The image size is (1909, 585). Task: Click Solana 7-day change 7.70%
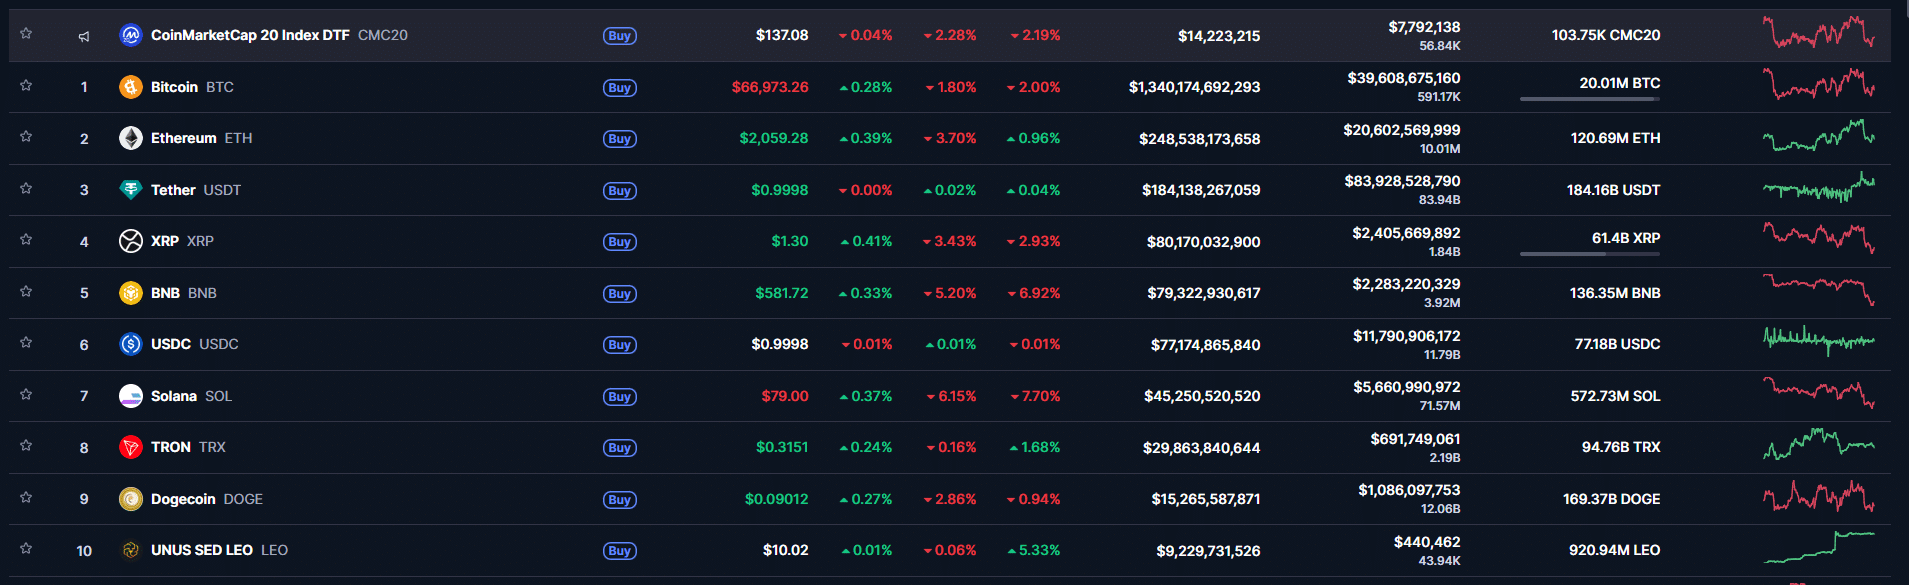click(x=1035, y=396)
